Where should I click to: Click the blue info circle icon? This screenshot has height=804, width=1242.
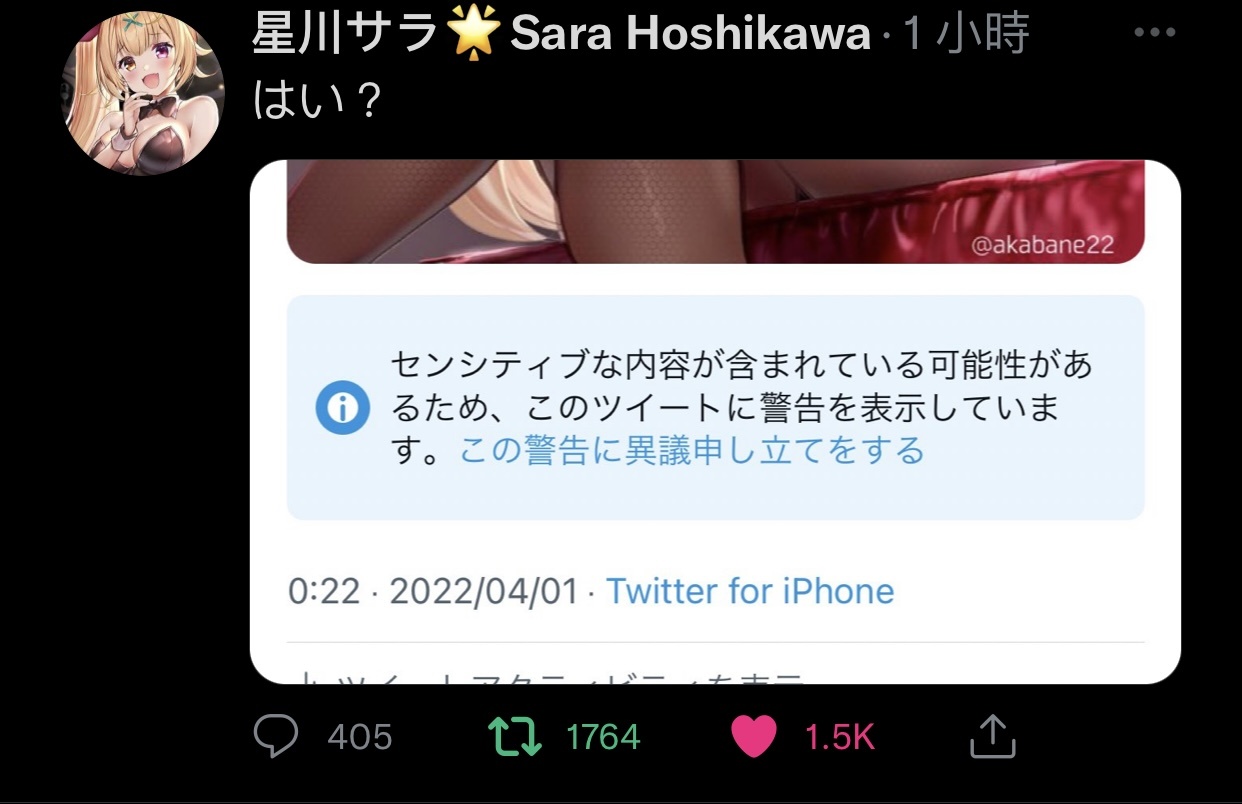(x=342, y=407)
